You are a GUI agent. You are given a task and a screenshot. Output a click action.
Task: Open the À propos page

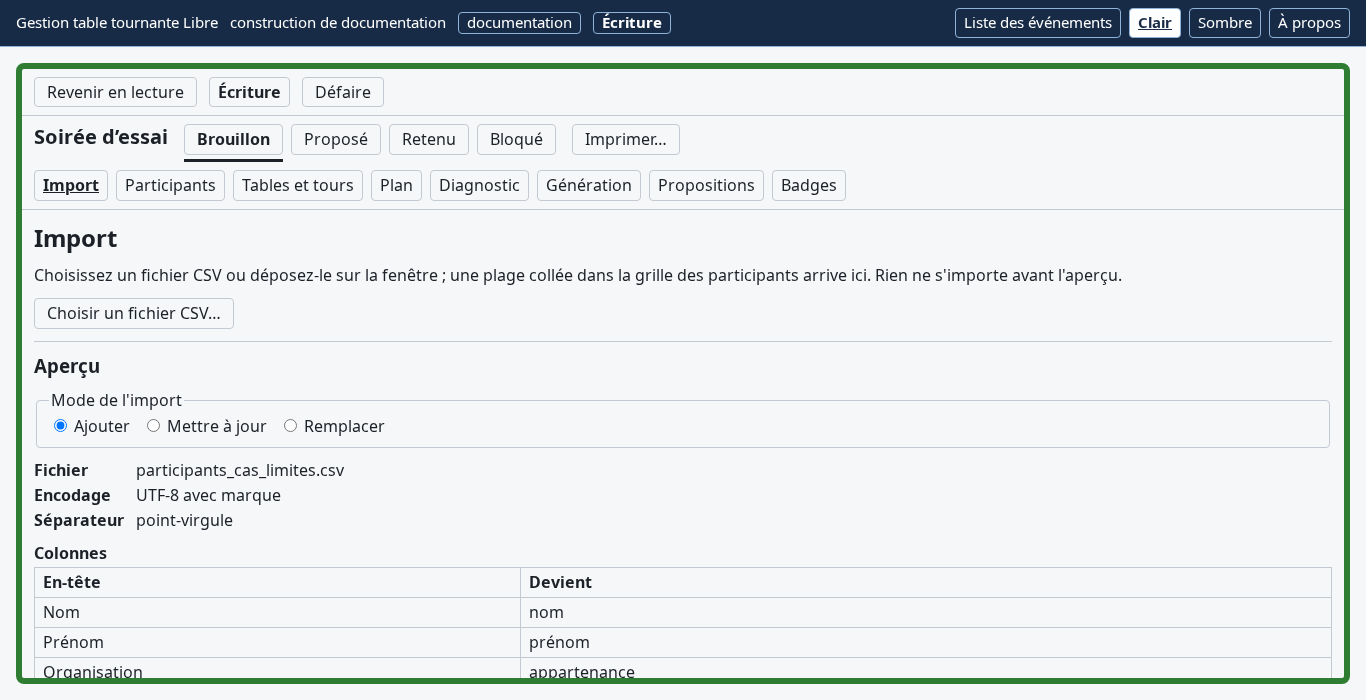click(1309, 23)
